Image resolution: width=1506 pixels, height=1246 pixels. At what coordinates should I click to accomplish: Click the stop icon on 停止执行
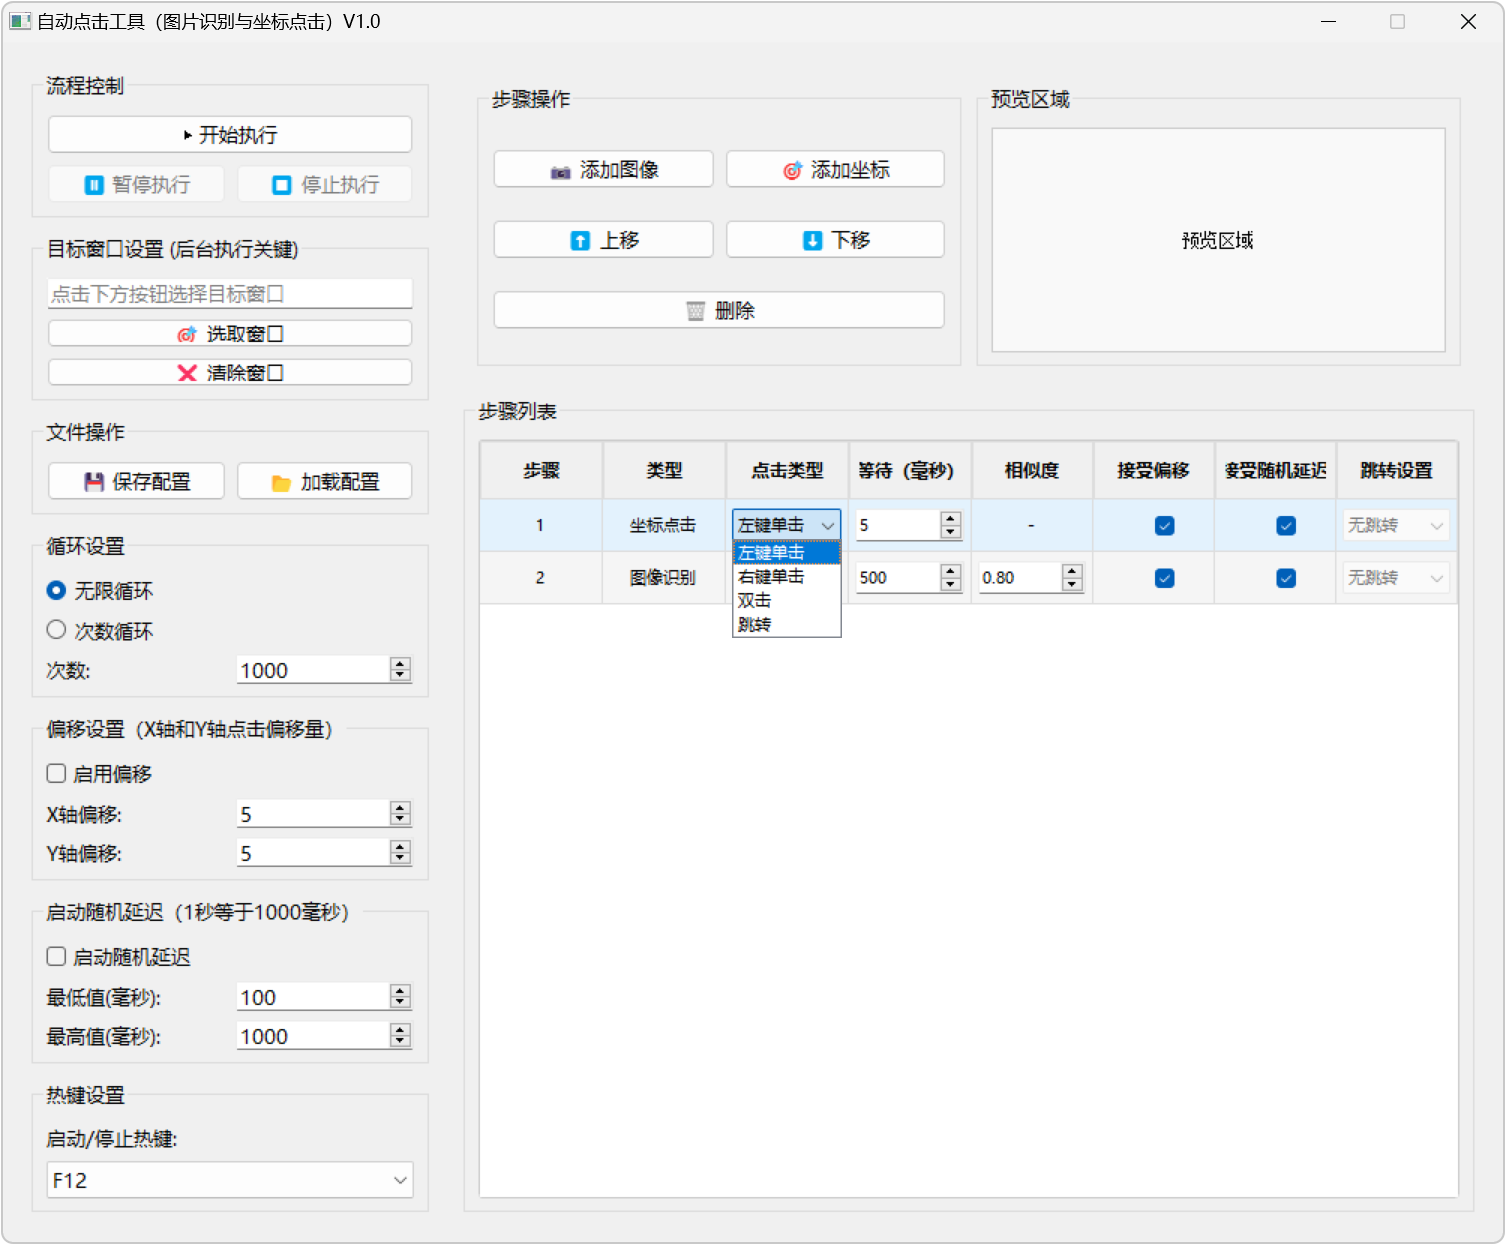[282, 185]
